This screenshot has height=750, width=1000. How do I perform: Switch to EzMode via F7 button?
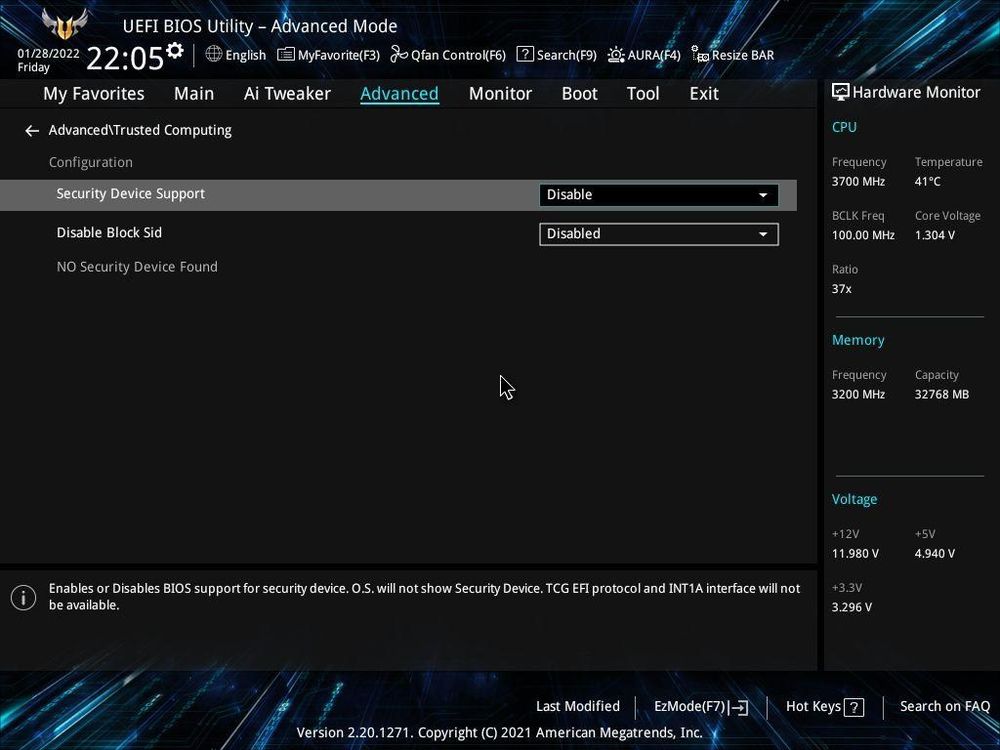[x=701, y=706]
